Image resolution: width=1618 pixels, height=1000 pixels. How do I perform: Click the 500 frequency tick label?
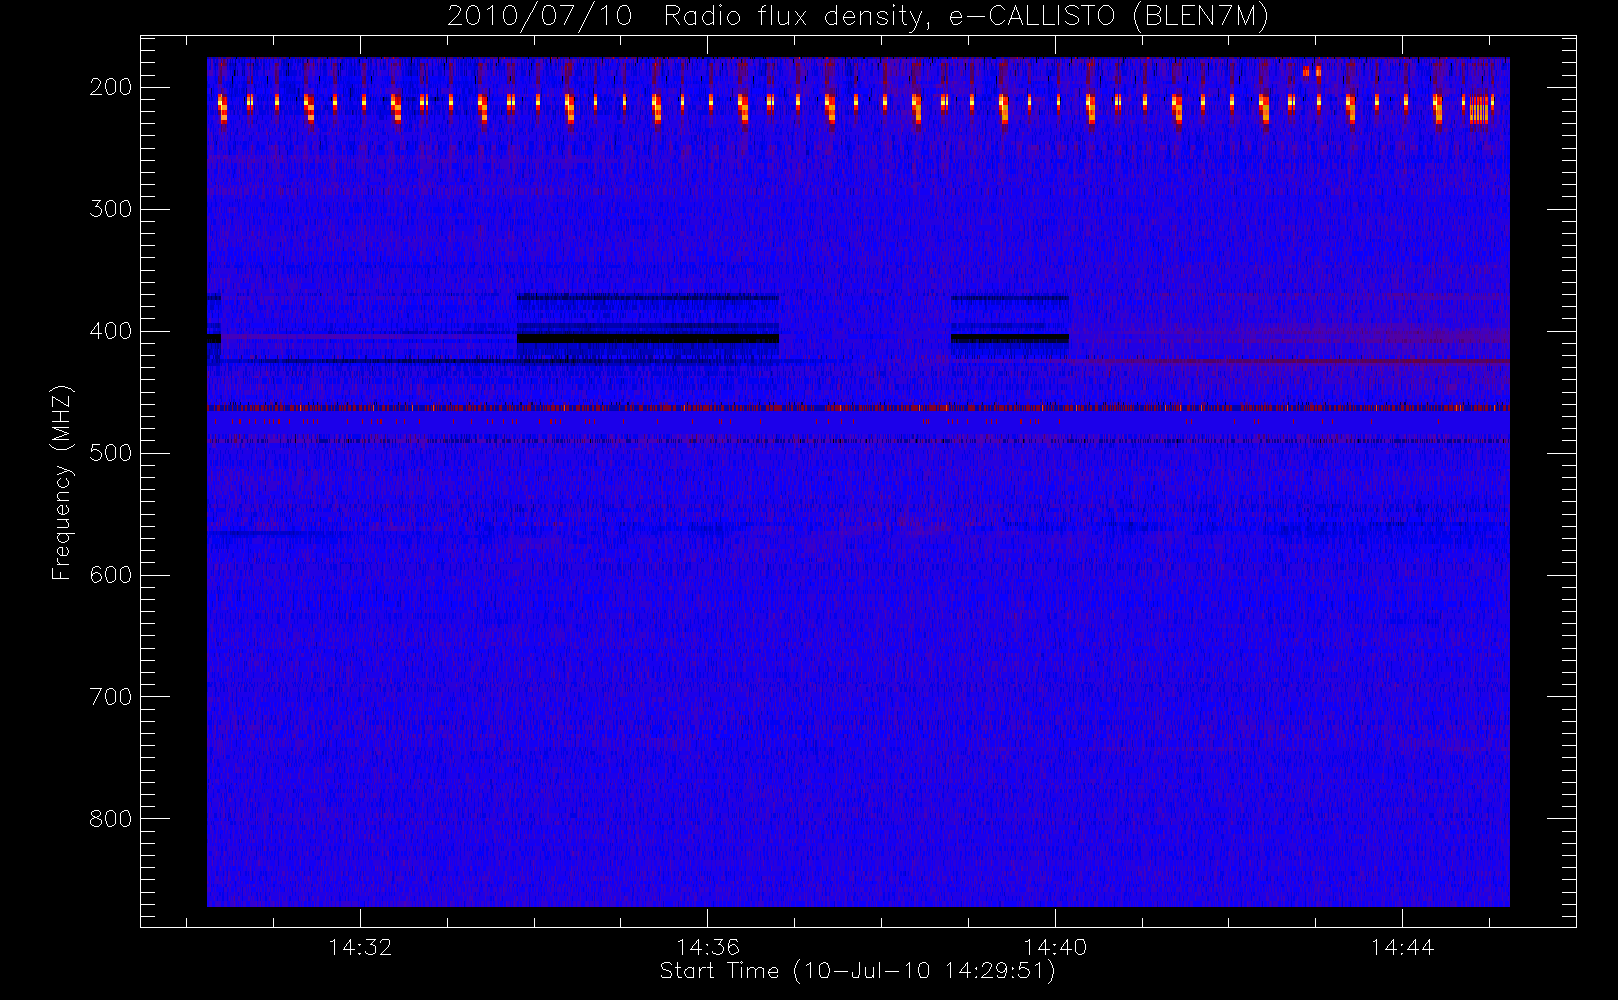click(x=111, y=453)
